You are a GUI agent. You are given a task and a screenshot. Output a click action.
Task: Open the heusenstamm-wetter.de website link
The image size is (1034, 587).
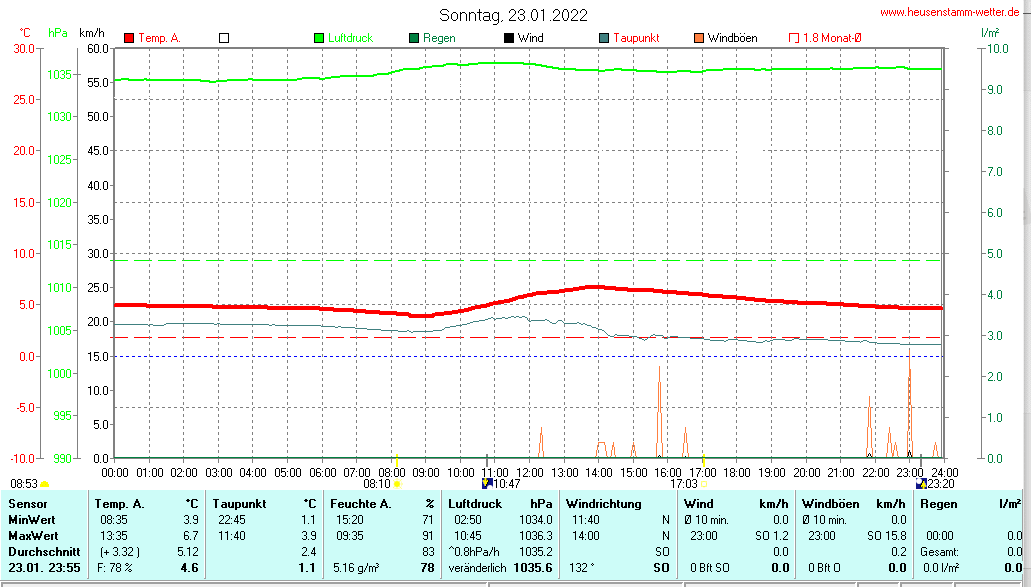(x=949, y=12)
